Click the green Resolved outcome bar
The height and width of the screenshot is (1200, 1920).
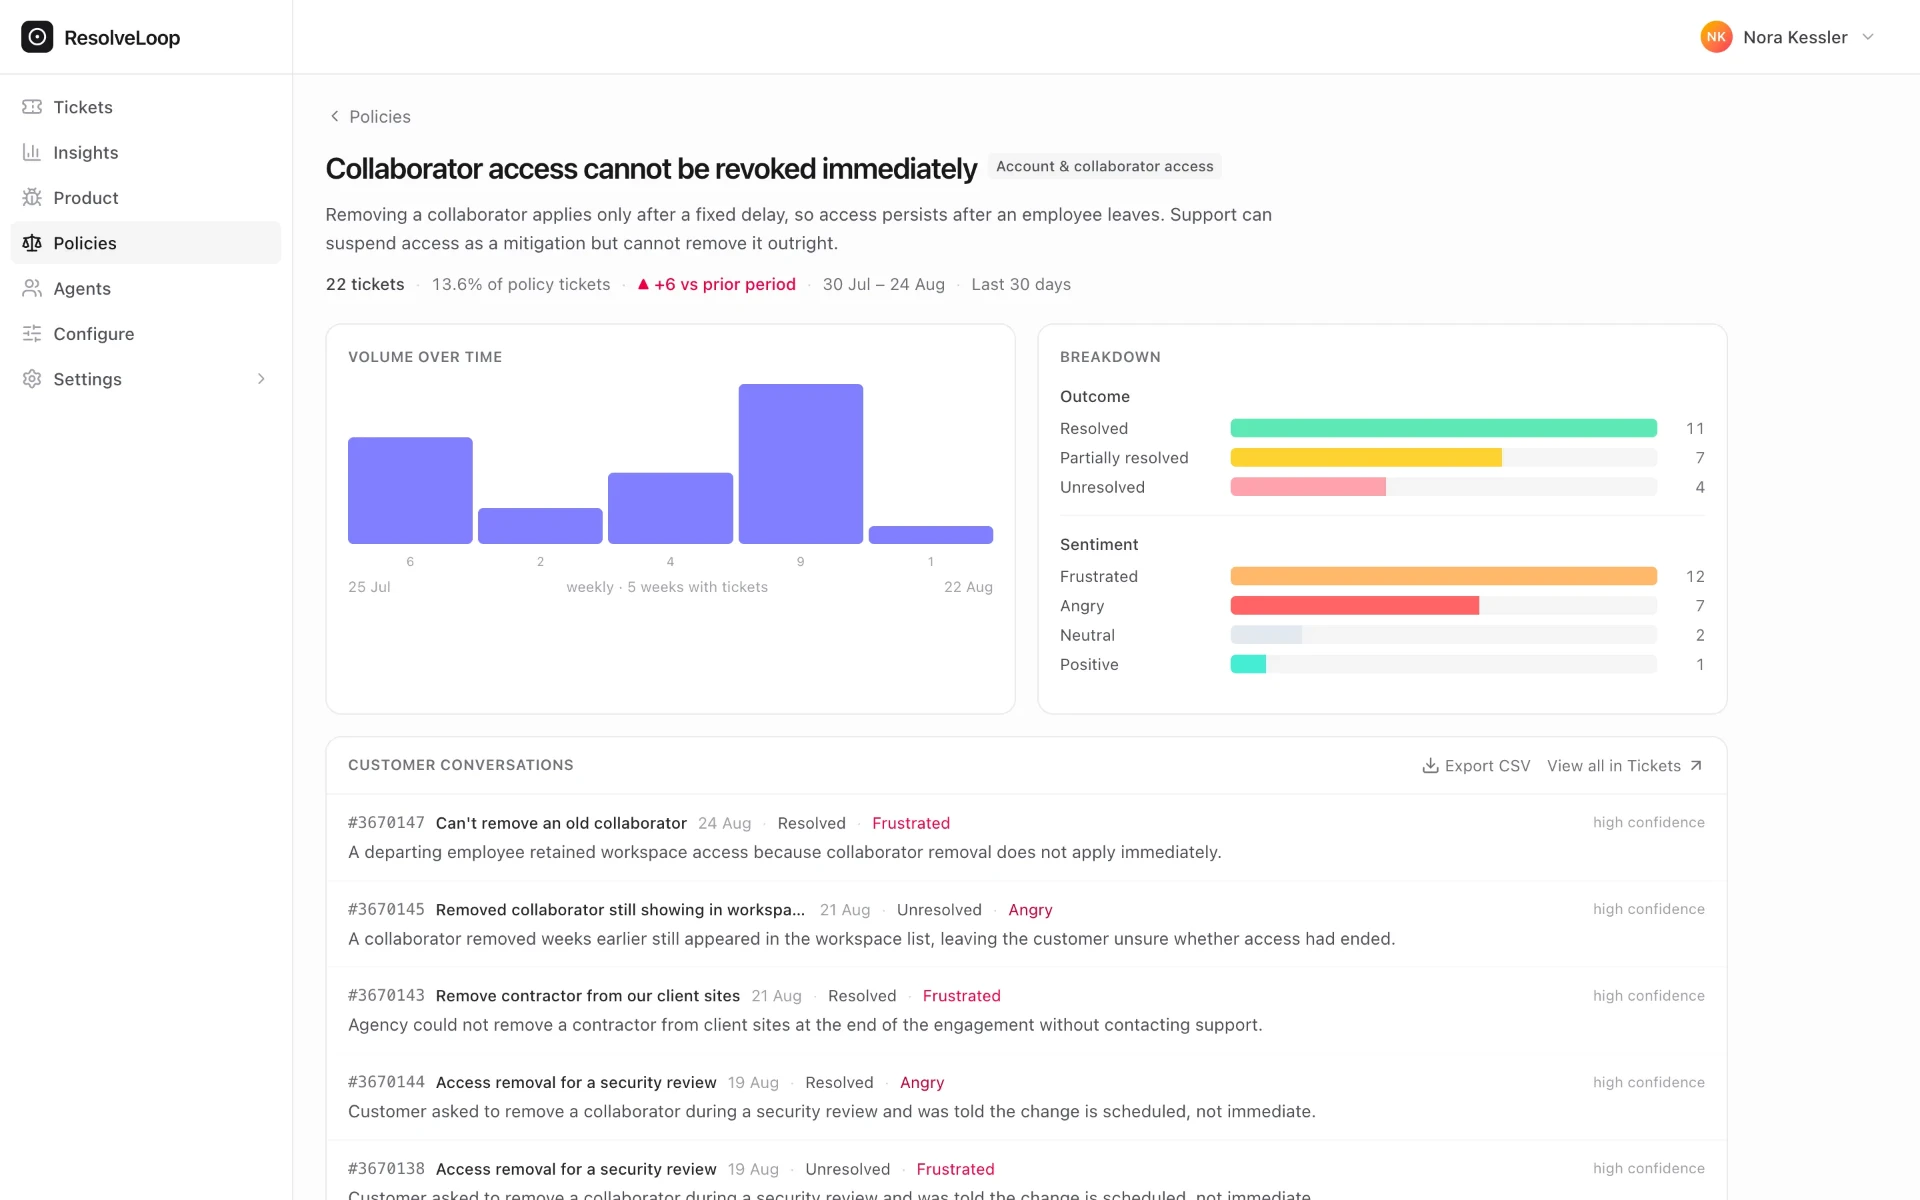[x=1443, y=428]
